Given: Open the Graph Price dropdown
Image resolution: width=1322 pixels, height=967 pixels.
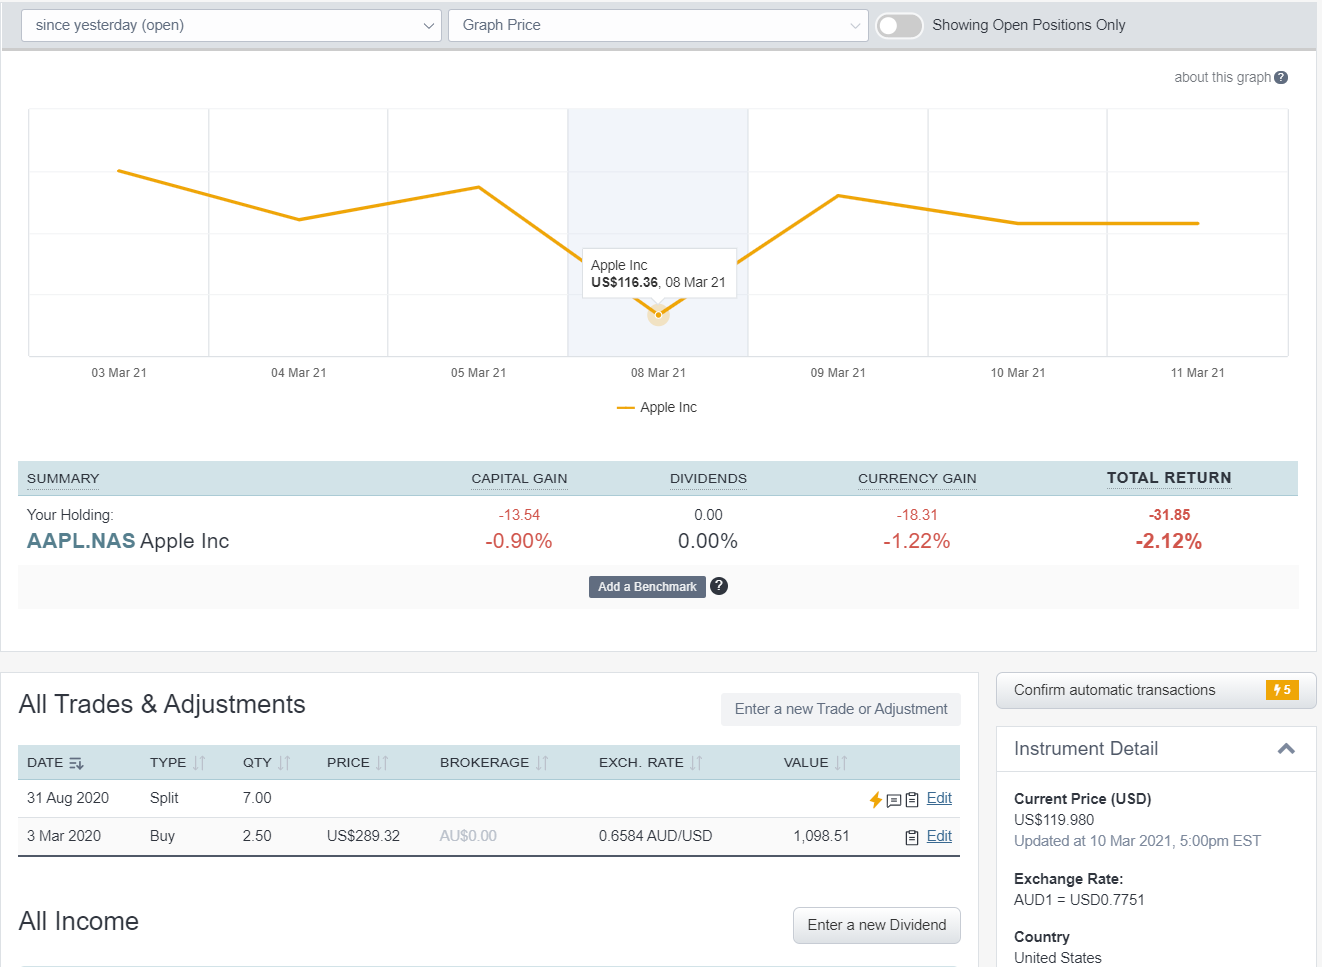Looking at the screenshot, I should [658, 26].
